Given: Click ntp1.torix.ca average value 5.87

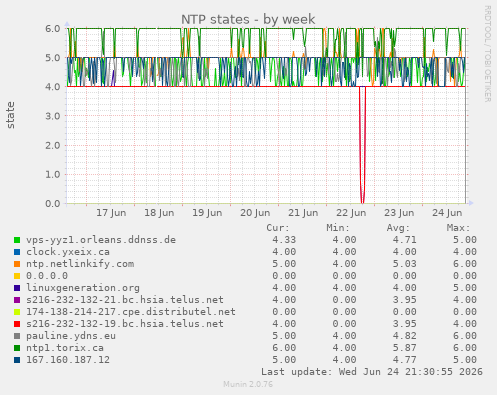Looking at the screenshot, I should point(404,348).
